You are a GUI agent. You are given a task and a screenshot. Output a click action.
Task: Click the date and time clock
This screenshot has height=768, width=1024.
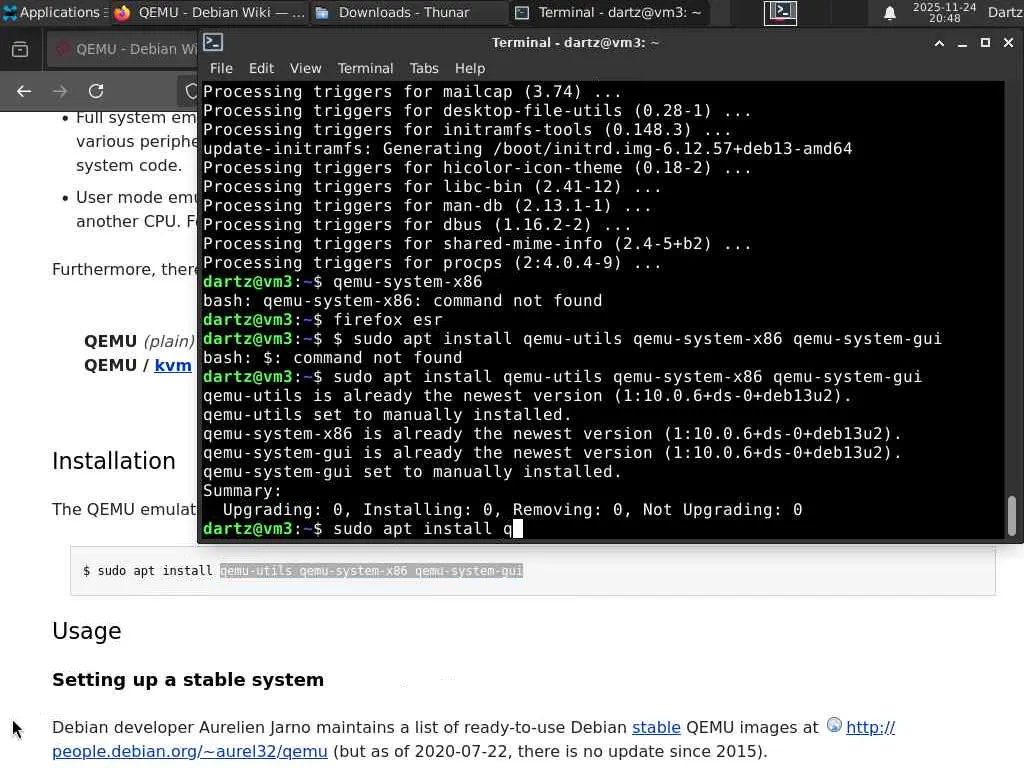(944, 12)
